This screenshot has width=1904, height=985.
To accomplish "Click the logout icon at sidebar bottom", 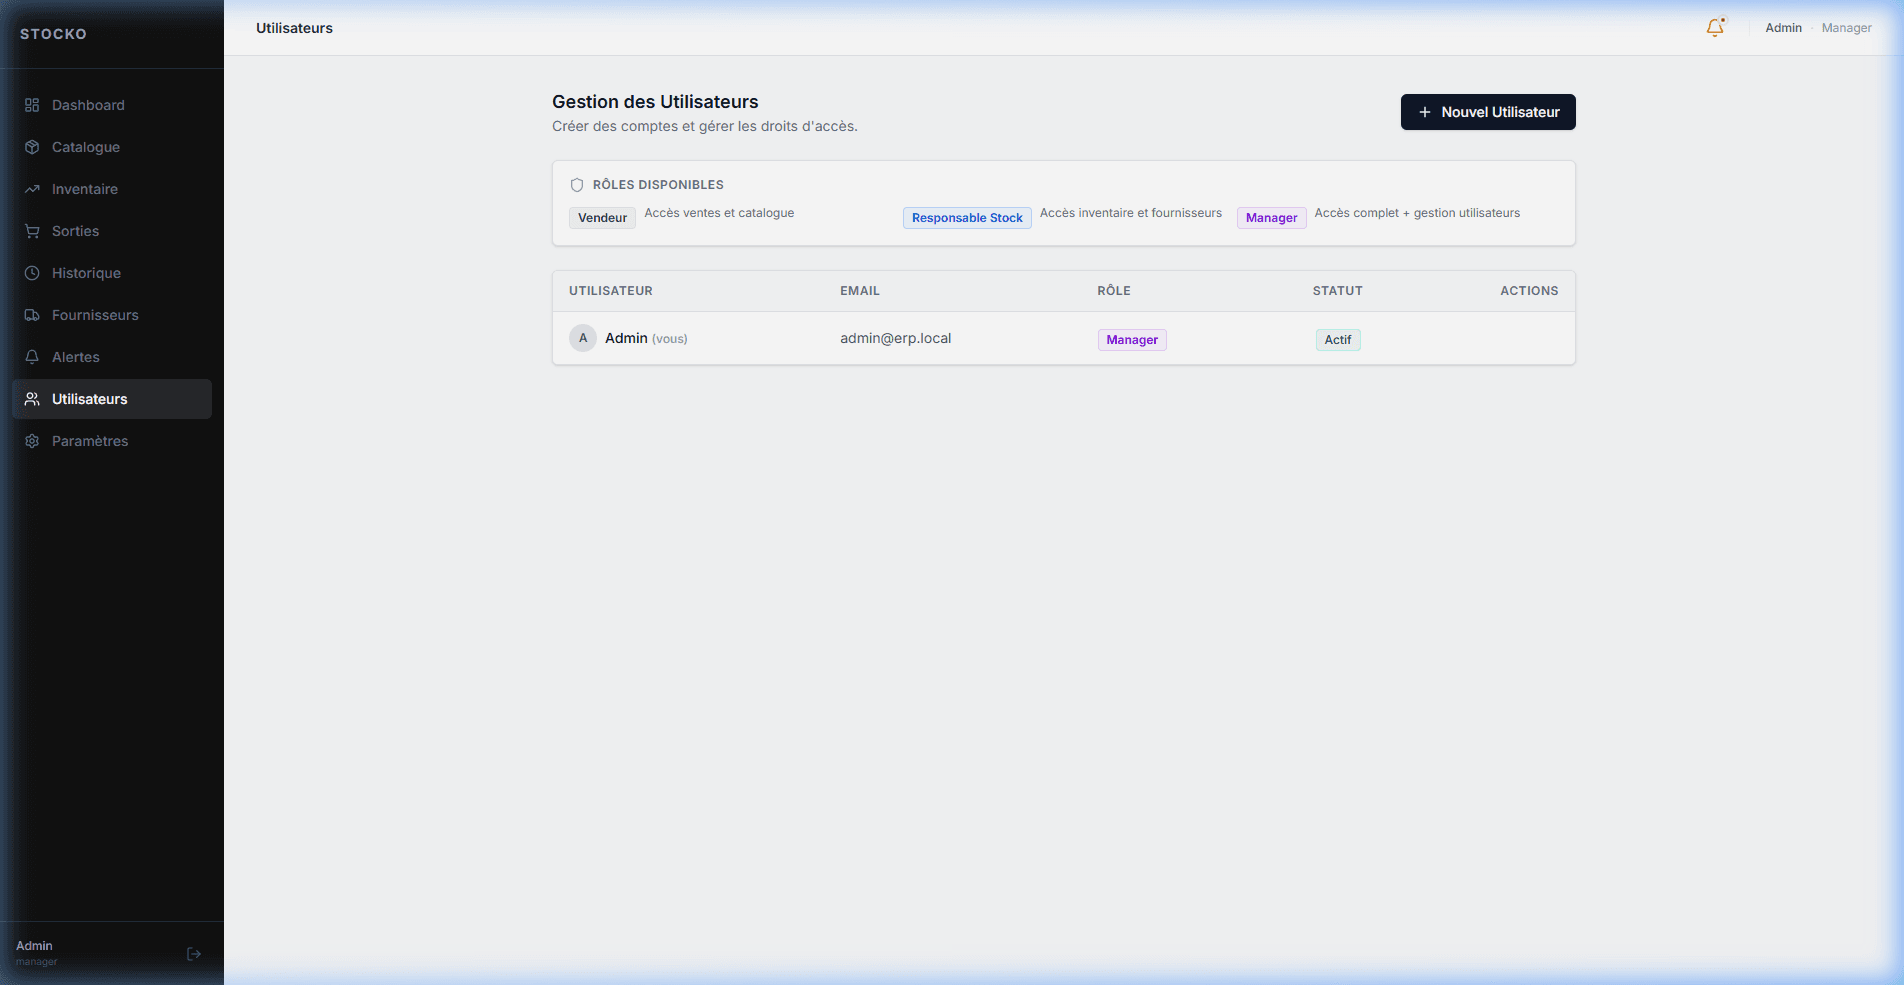I will (194, 954).
